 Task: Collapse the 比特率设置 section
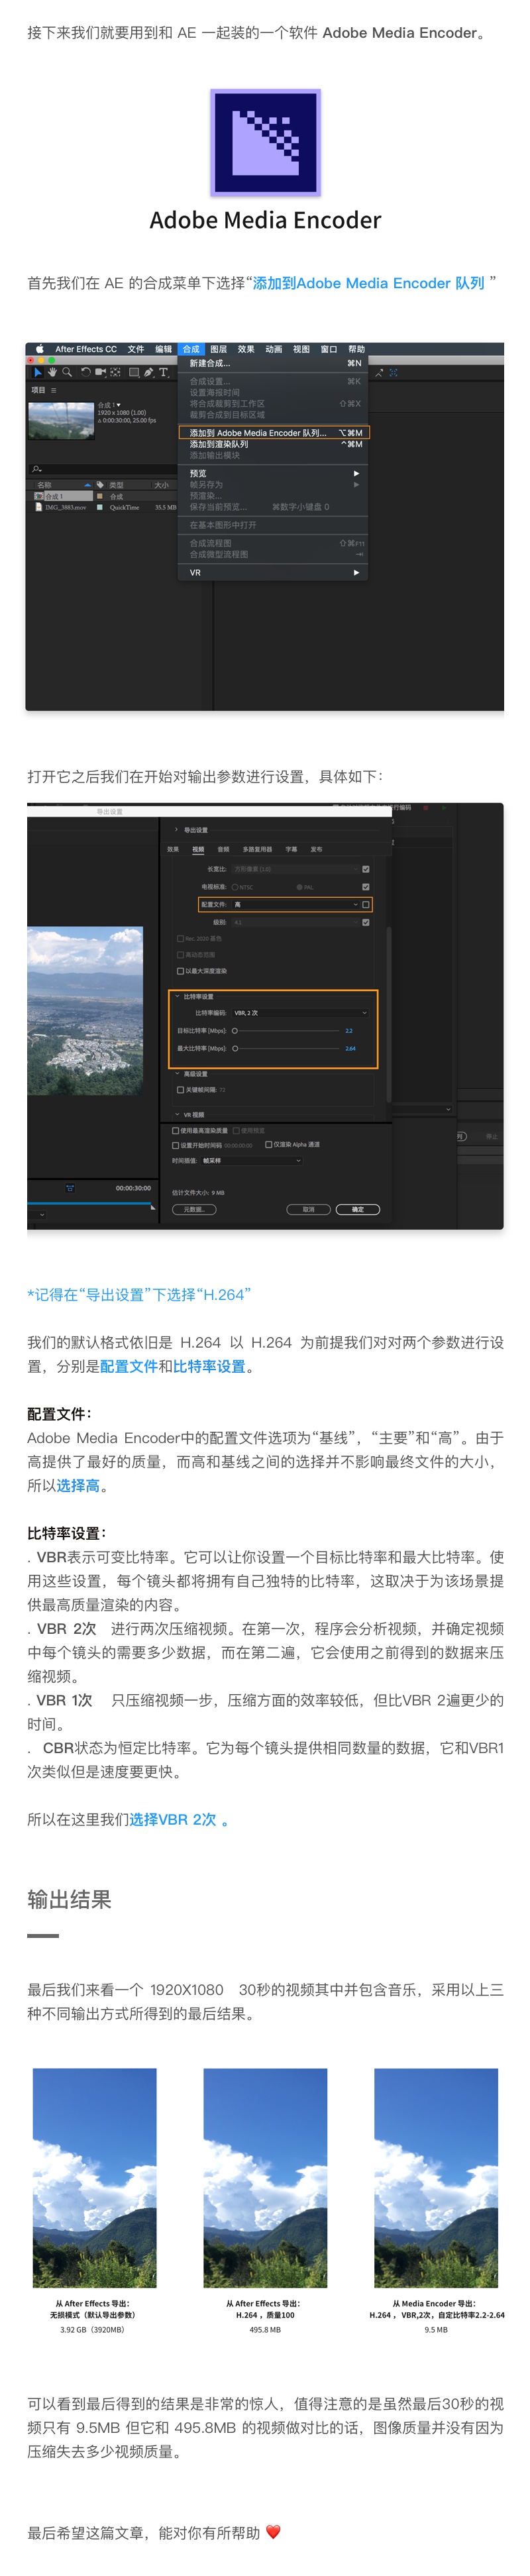click(x=178, y=996)
